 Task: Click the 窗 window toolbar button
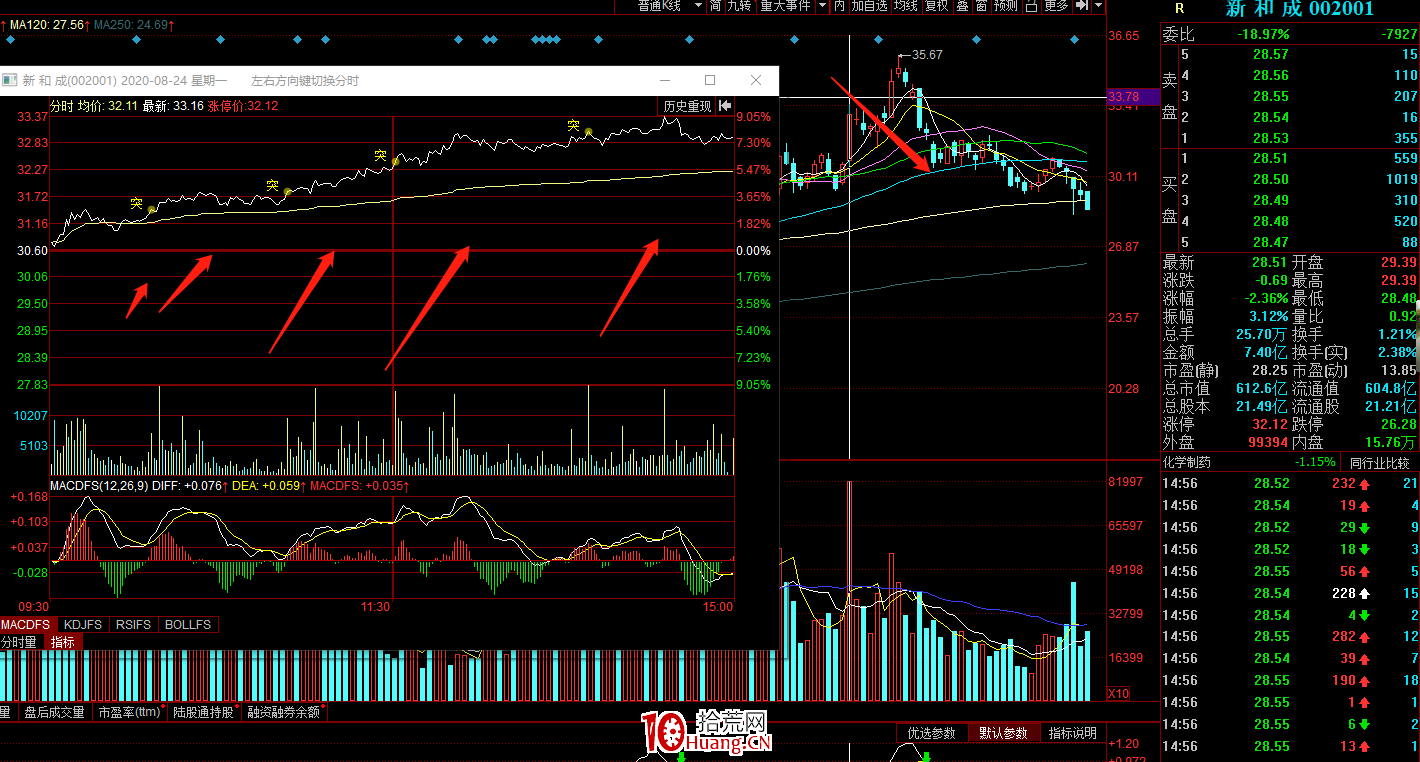981,6
